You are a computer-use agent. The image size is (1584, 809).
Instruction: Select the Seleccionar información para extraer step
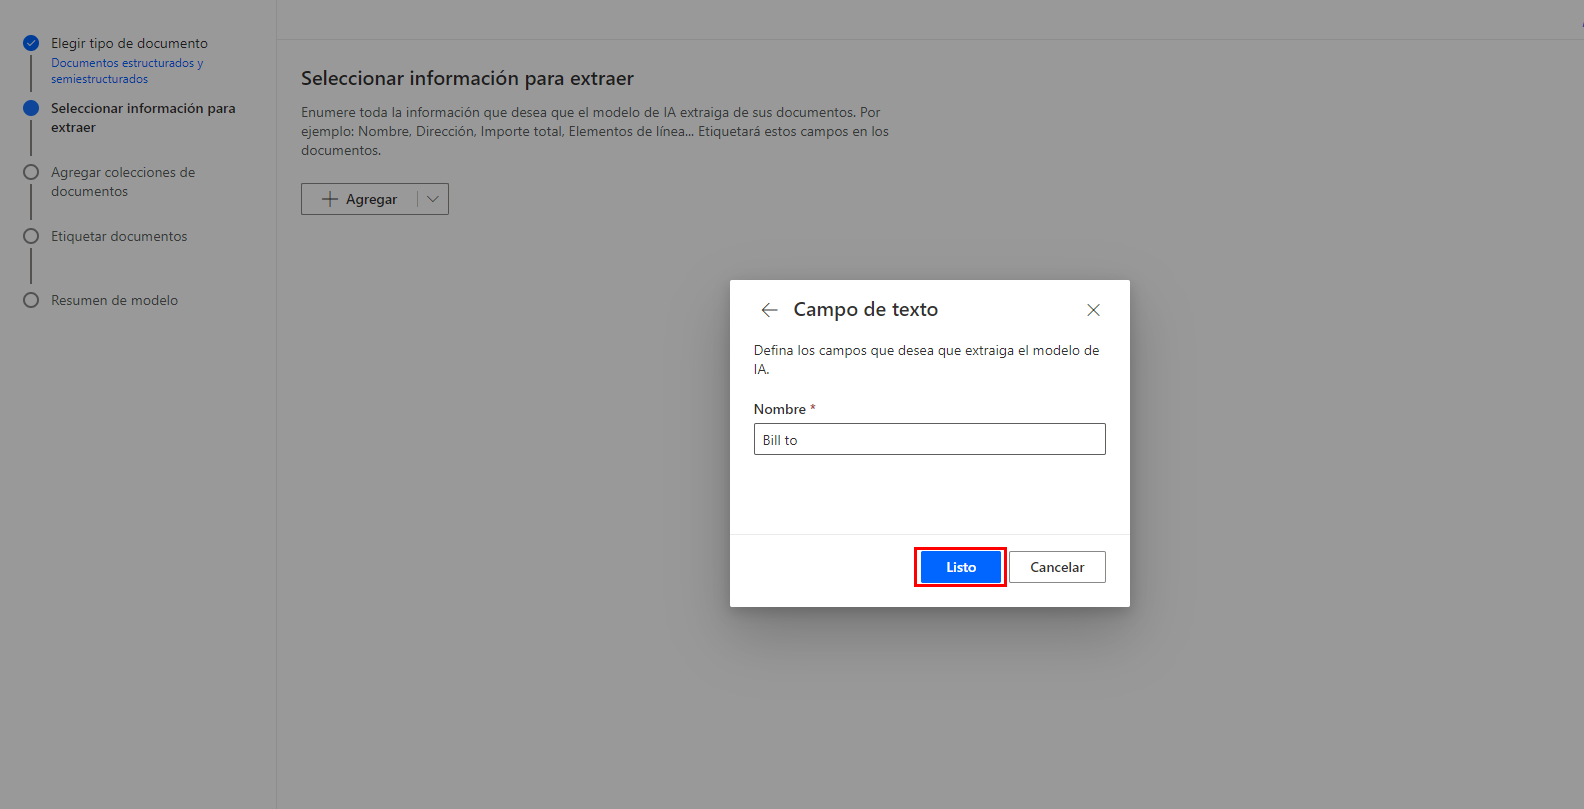pyautogui.click(x=143, y=118)
